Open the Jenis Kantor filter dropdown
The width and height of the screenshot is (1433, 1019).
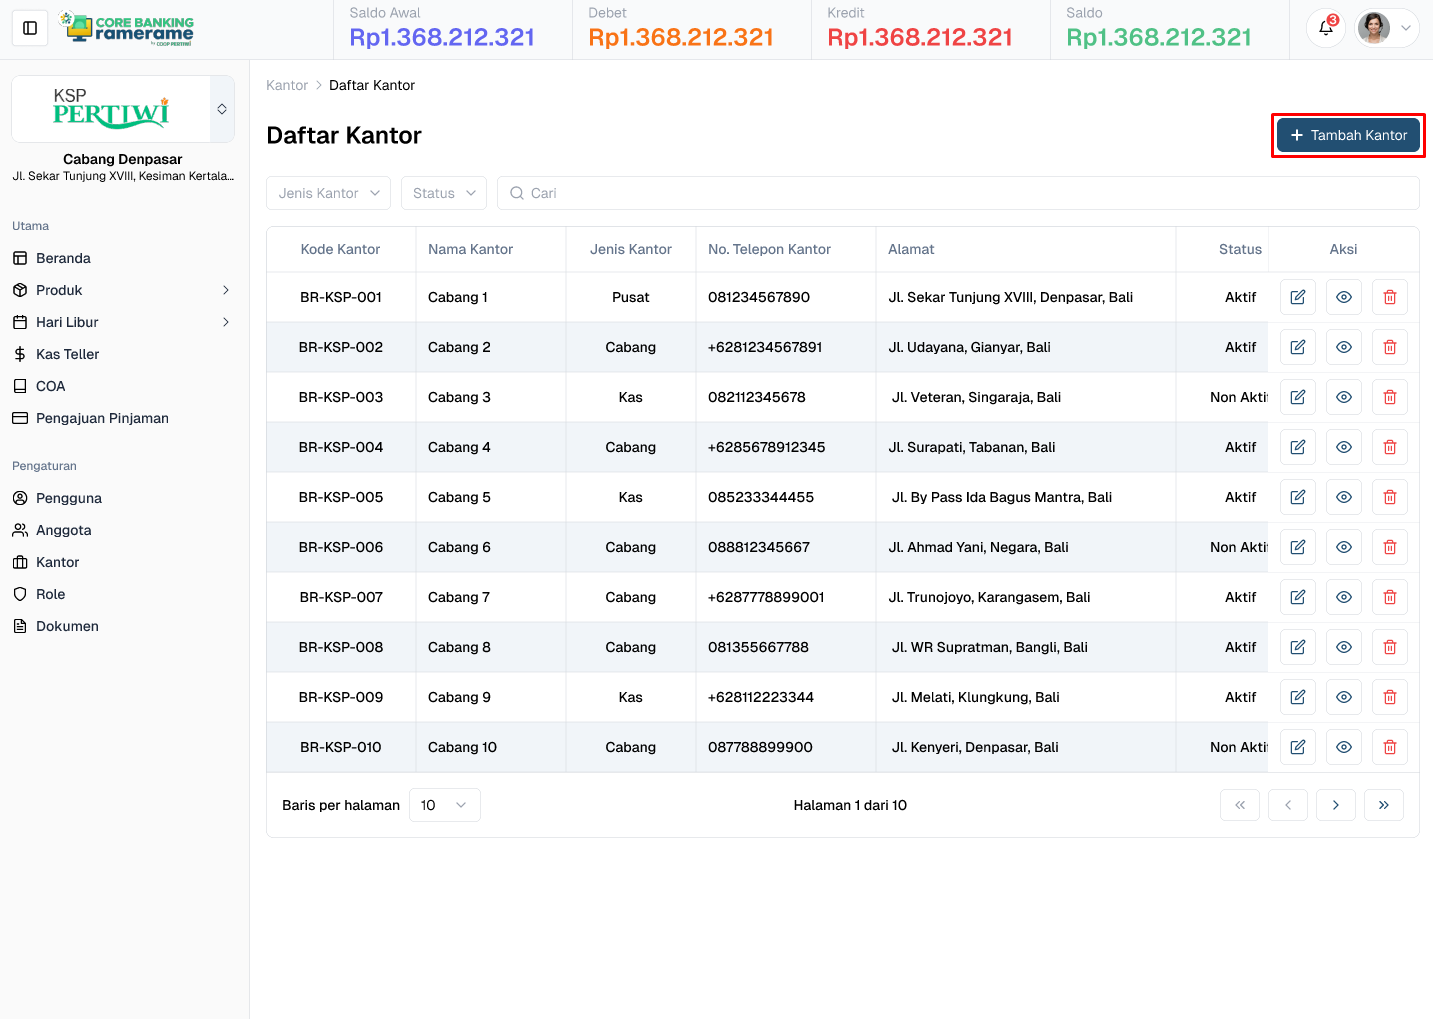328,192
